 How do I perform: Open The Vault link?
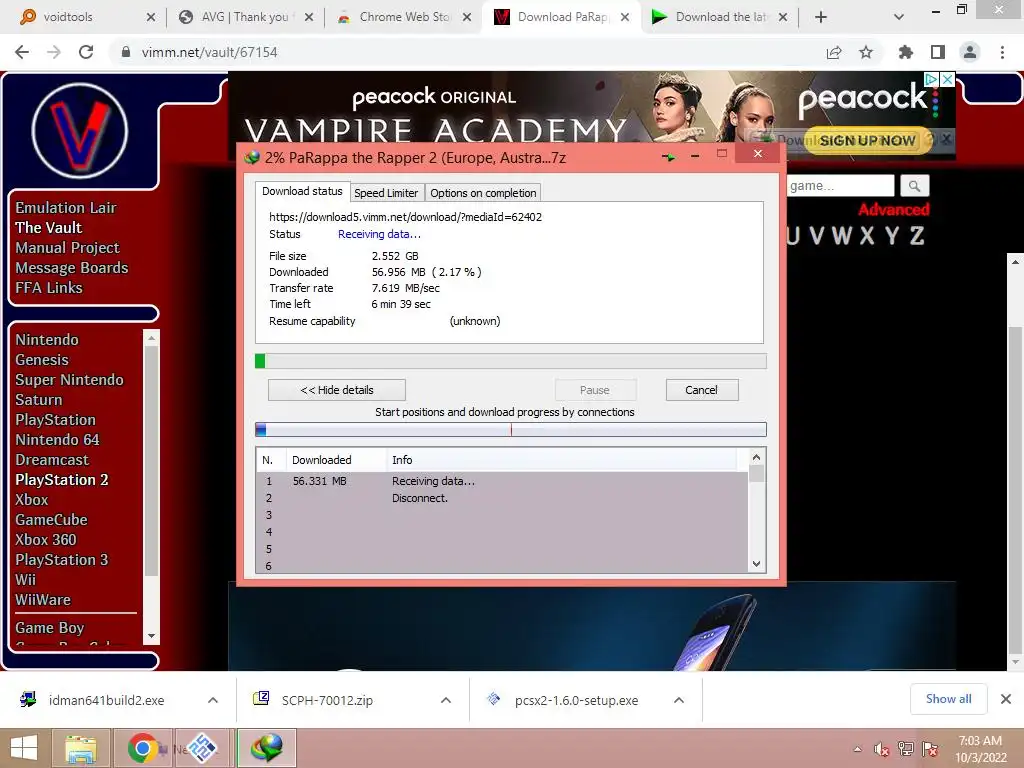pyautogui.click(x=49, y=228)
